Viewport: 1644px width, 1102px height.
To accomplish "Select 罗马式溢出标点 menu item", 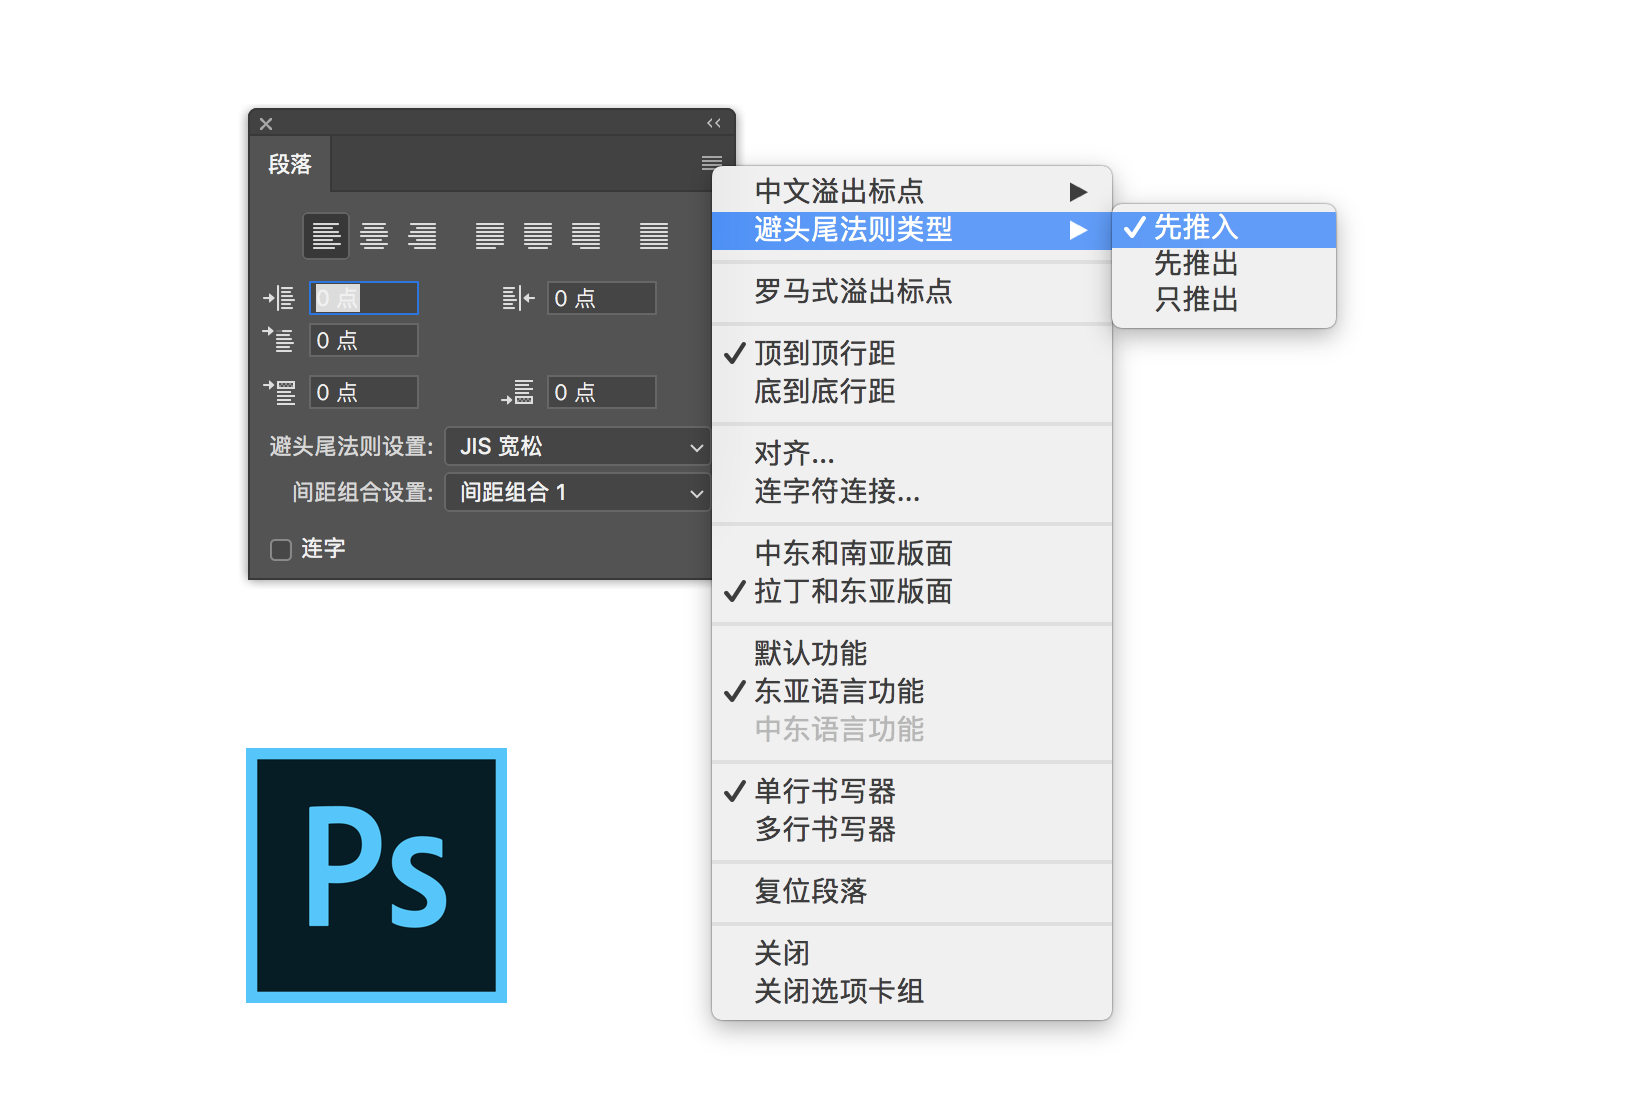I will pos(912,292).
